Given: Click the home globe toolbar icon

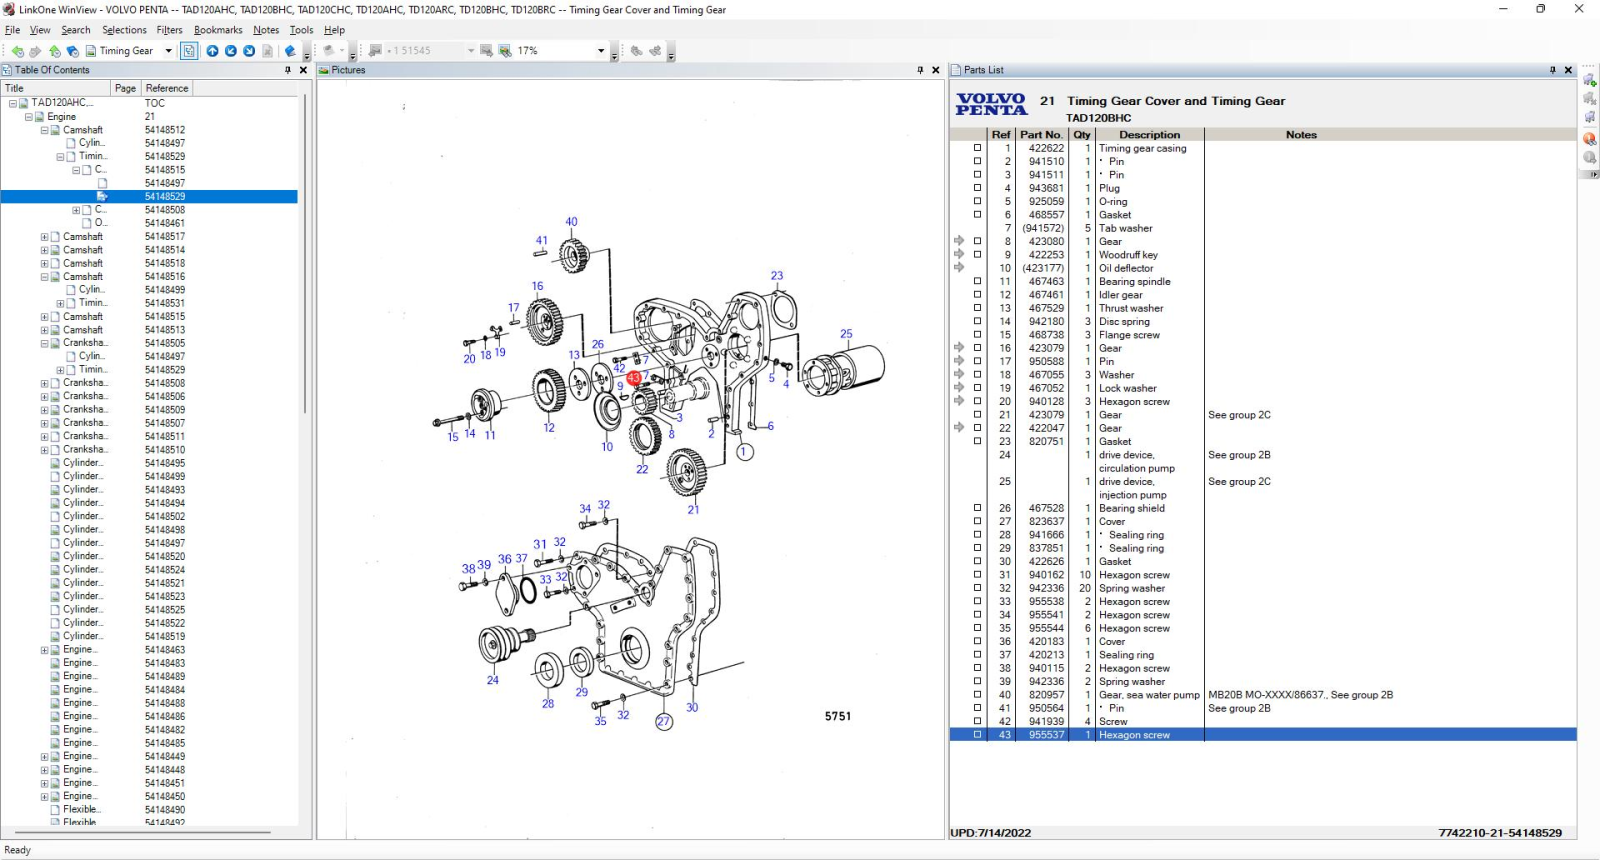Looking at the screenshot, I should pos(73,51).
